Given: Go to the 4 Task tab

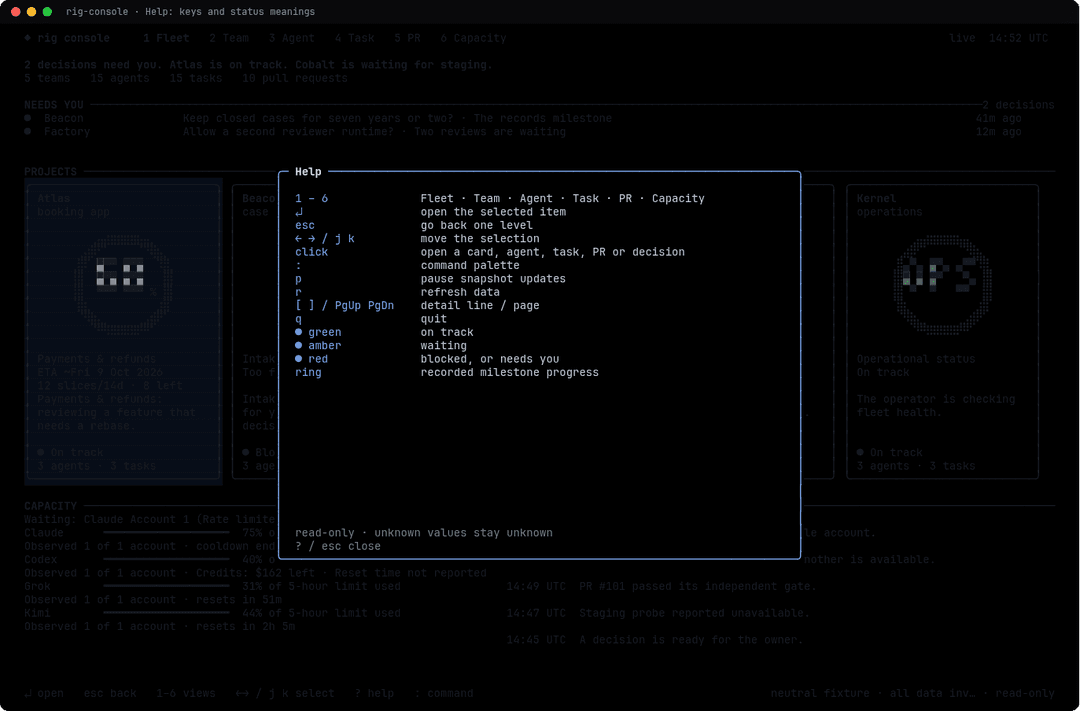Looking at the screenshot, I should [x=355, y=38].
